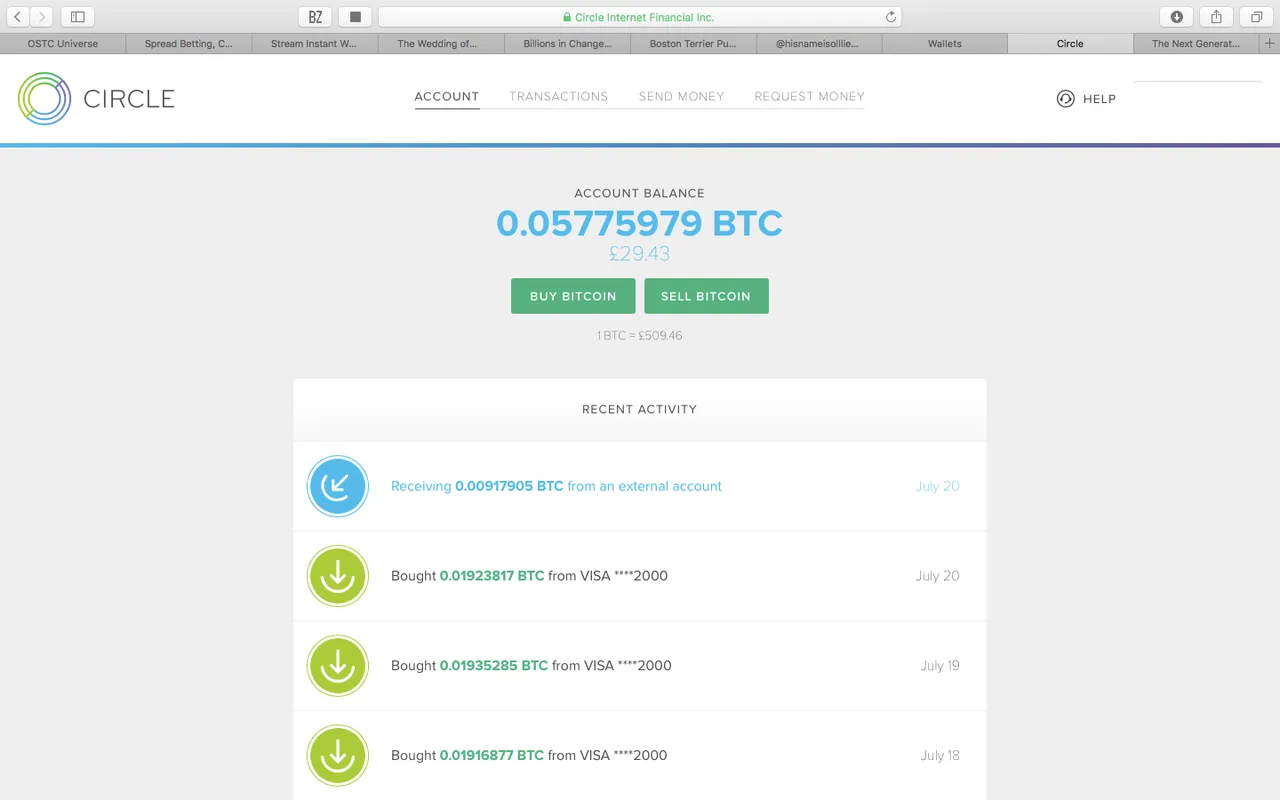
Task: Show all tabs overview
Action: coord(1256,17)
